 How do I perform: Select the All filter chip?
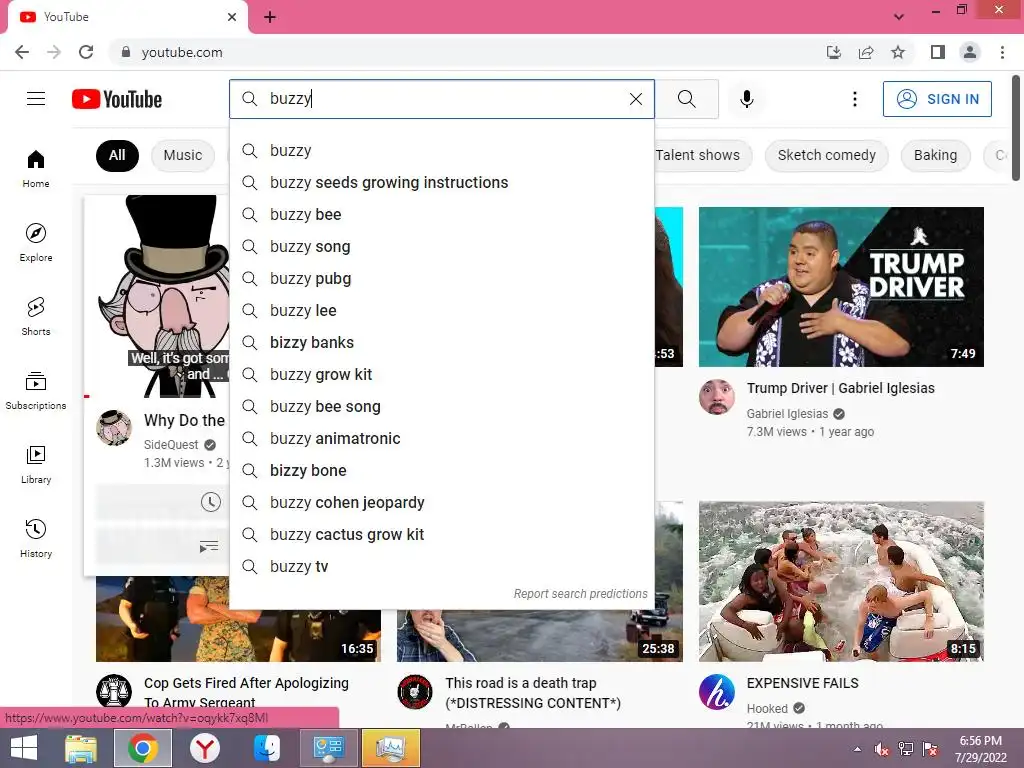(x=117, y=155)
